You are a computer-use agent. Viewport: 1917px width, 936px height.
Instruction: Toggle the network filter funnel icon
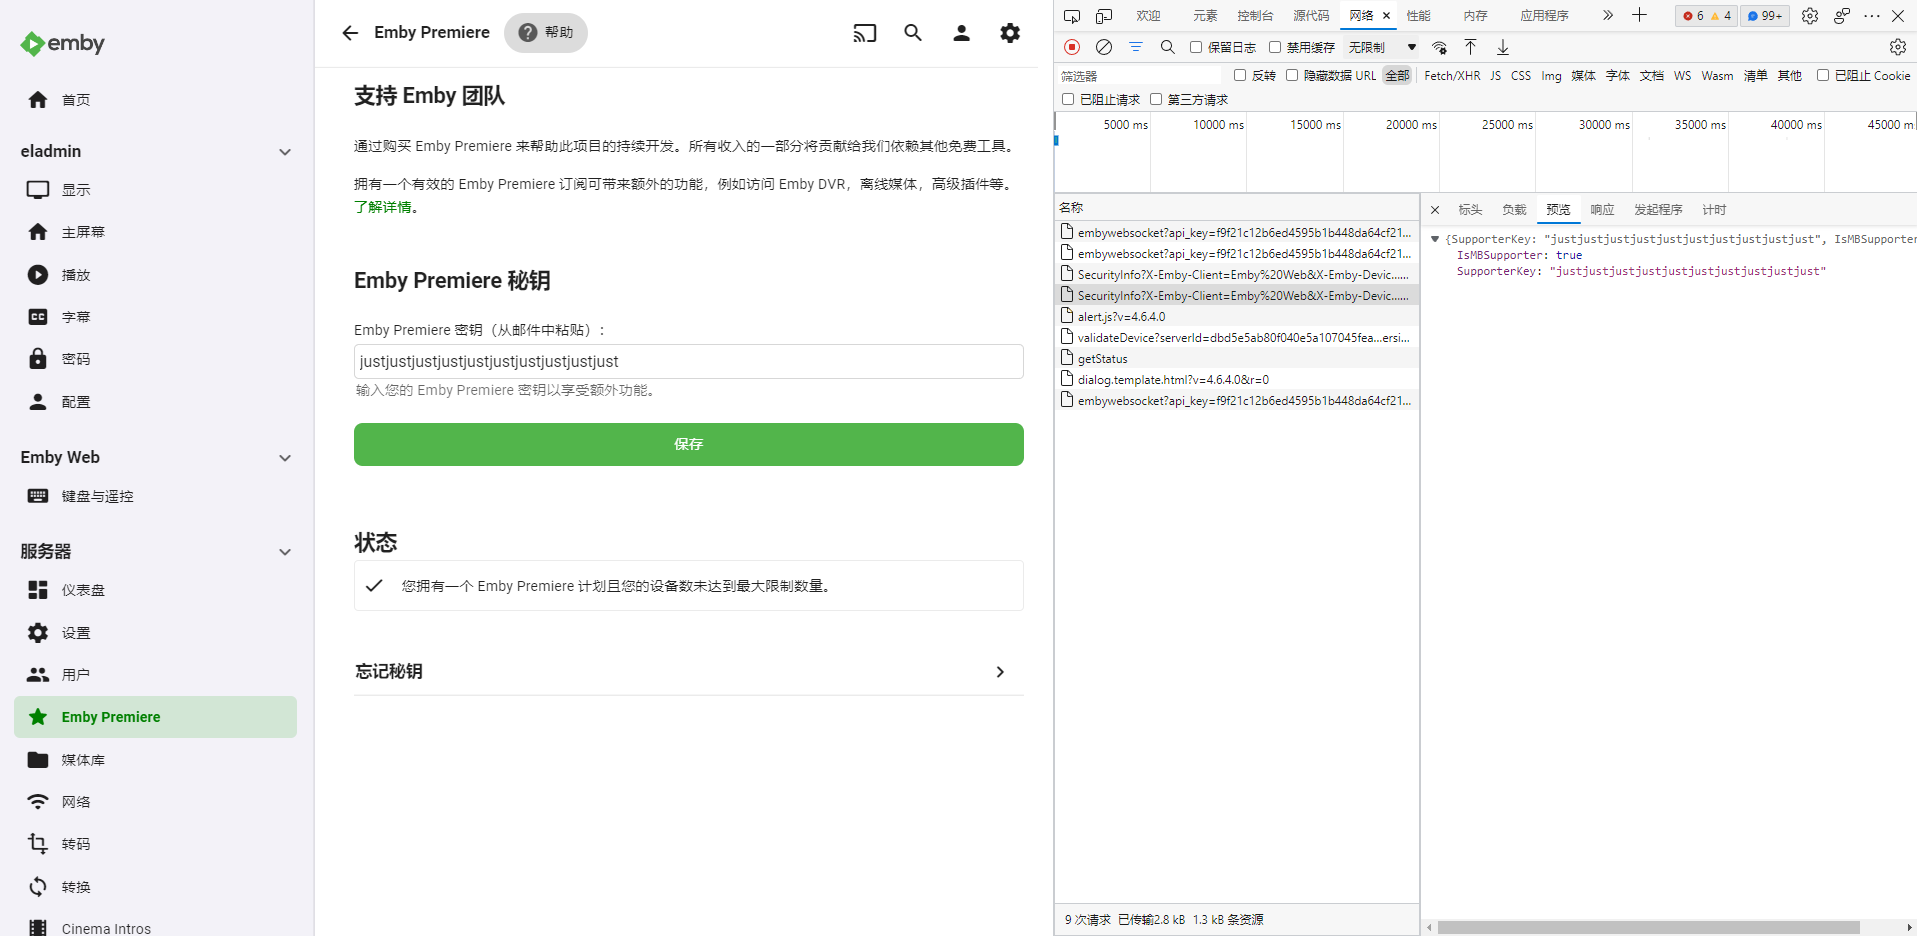(1136, 47)
